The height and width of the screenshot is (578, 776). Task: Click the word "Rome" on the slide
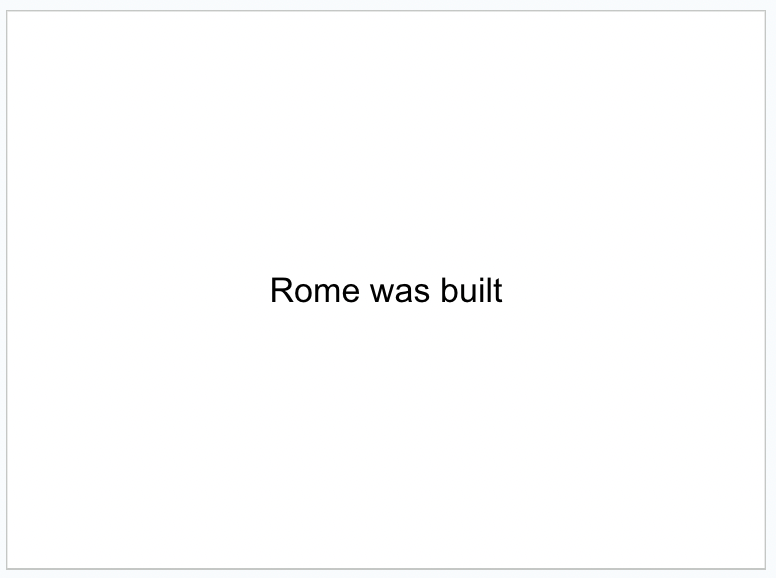tap(315, 290)
